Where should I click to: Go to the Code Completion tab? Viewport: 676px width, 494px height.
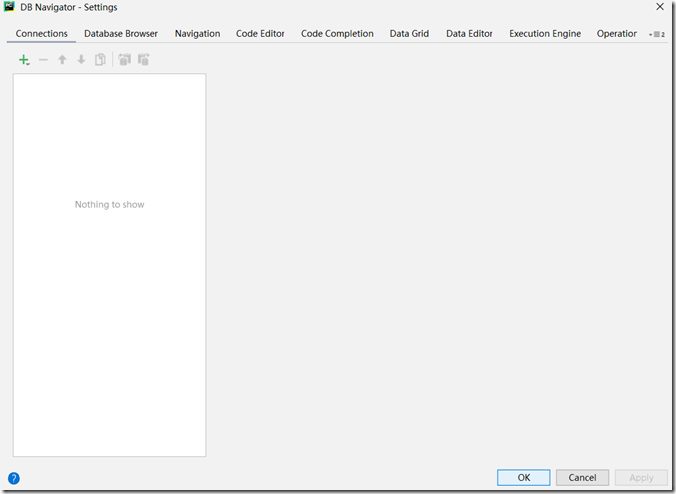[337, 34]
